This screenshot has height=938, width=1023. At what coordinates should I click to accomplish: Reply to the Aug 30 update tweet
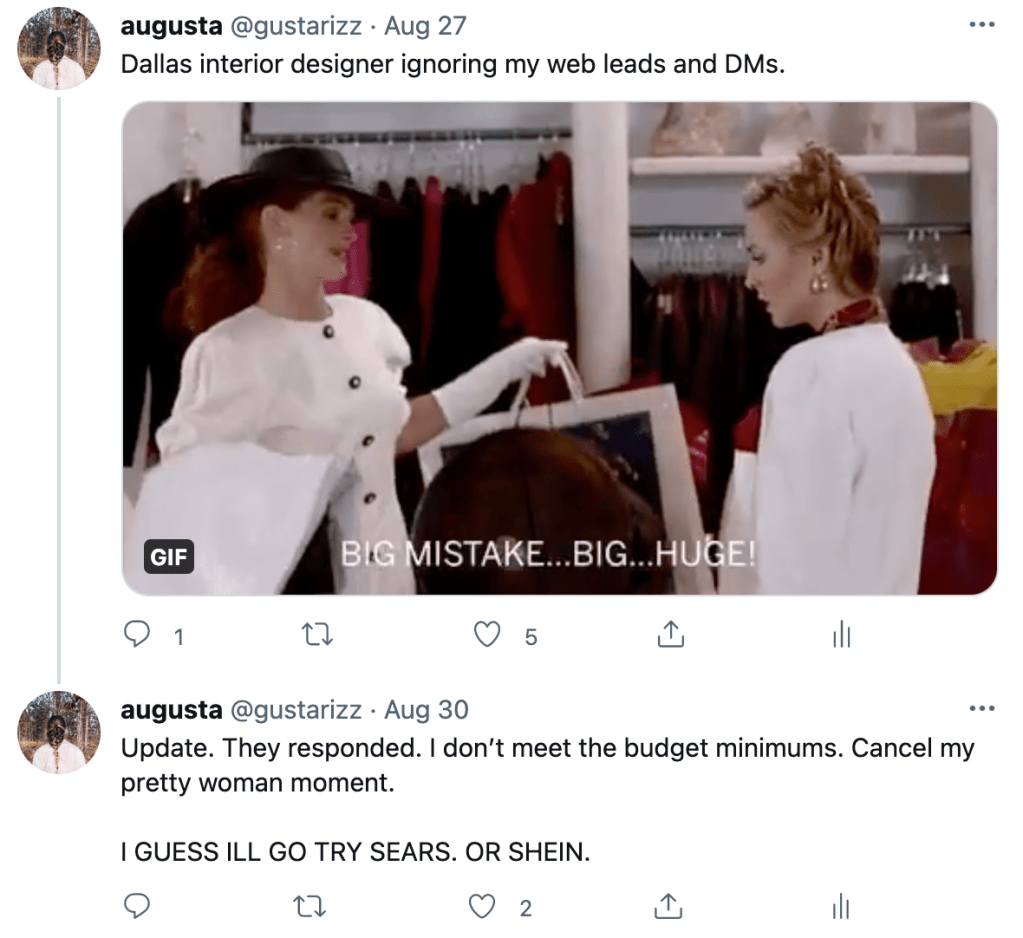[137, 906]
